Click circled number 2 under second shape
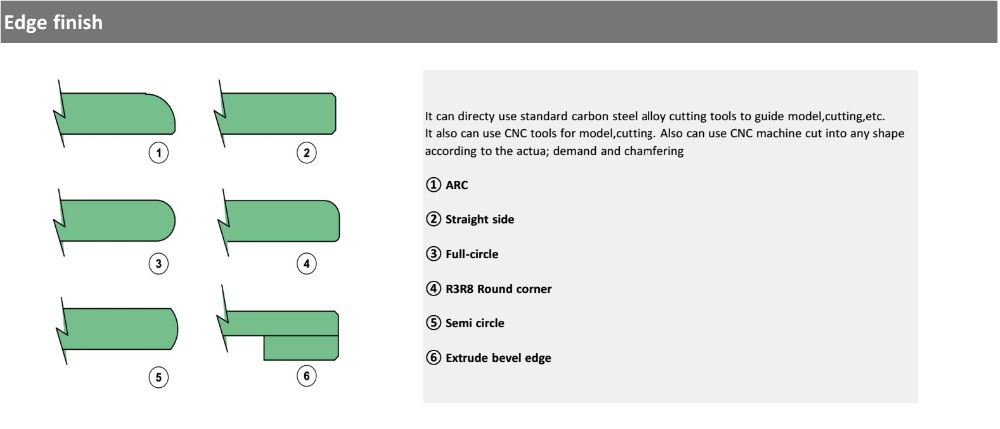Image resolution: width=1000 pixels, height=429 pixels. pyautogui.click(x=307, y=153)
